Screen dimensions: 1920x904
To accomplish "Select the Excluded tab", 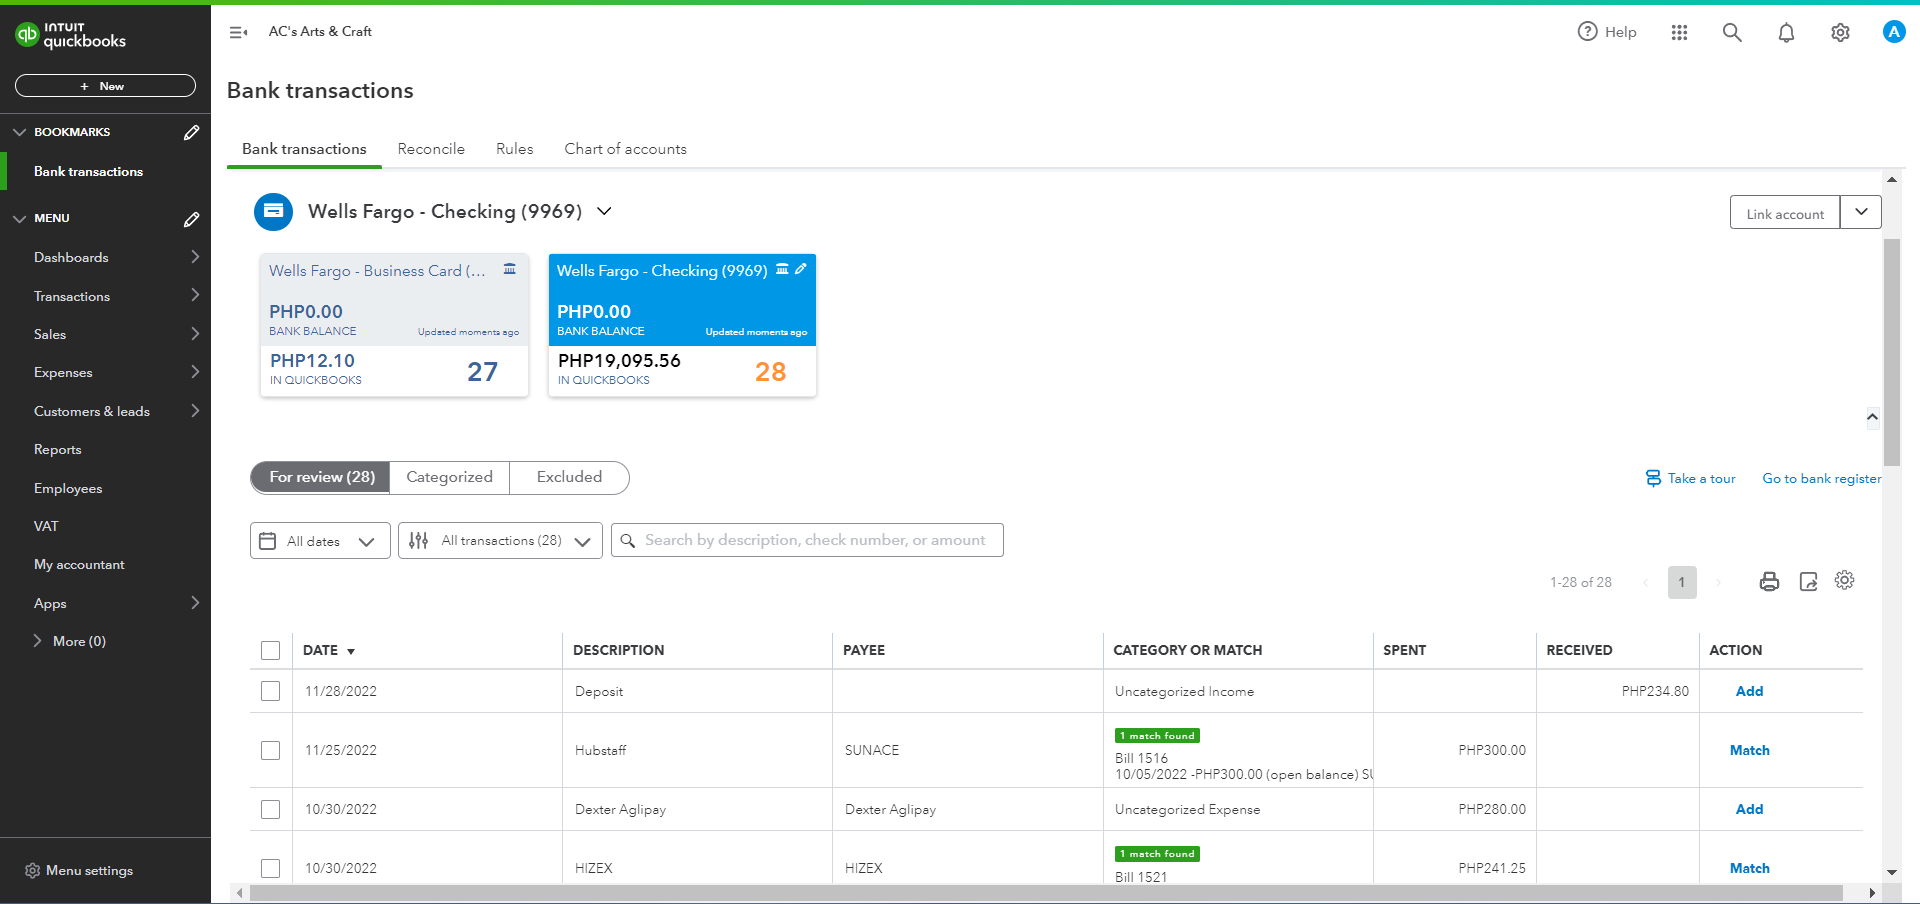I will click(x=569, y=477).
